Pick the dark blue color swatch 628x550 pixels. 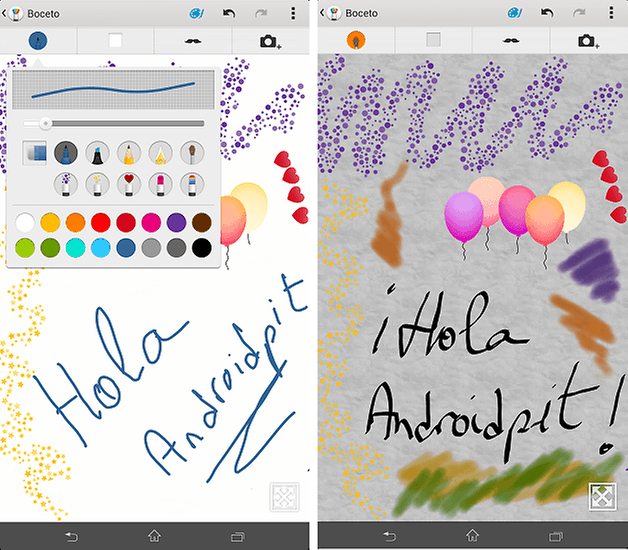click(126, 248)
